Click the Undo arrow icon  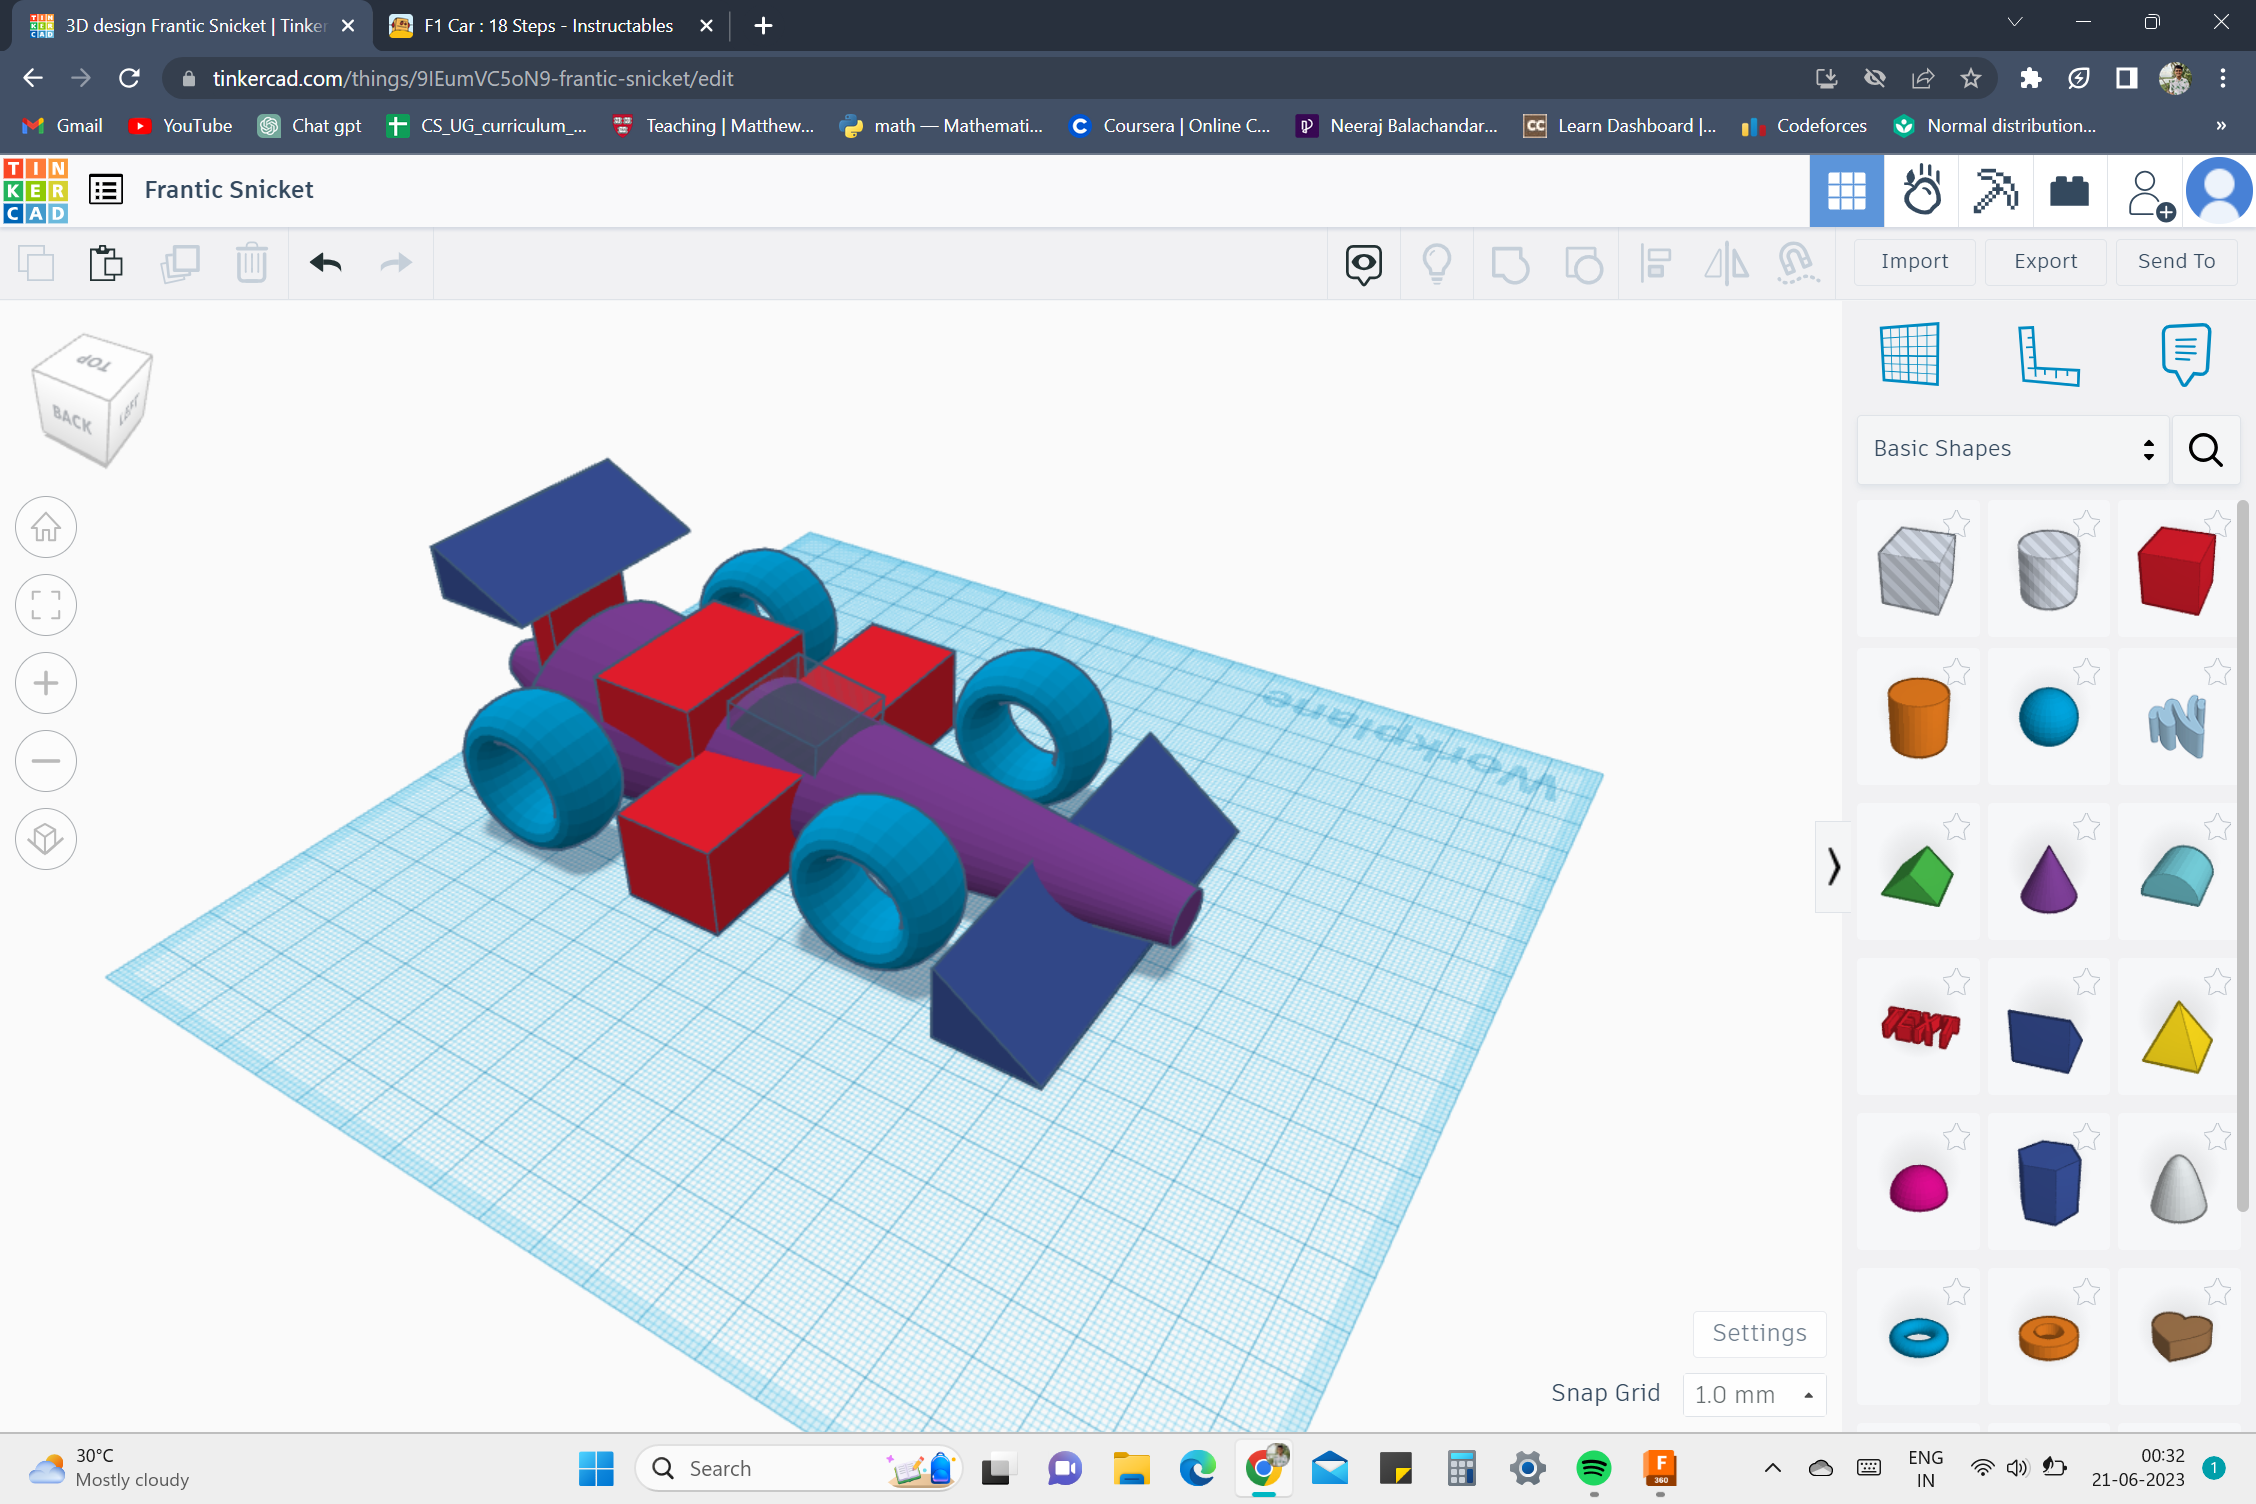point(324,263)
